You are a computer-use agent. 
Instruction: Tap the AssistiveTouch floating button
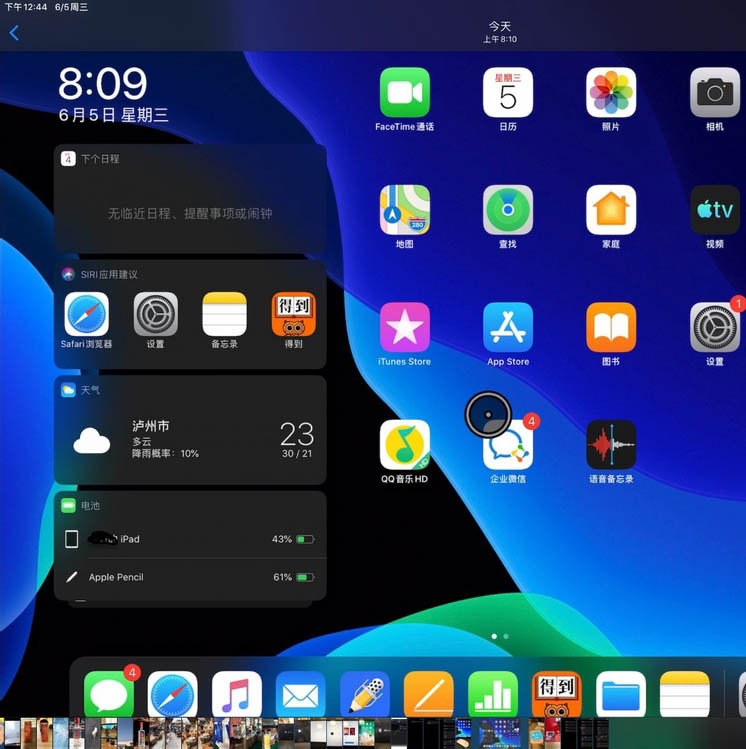point(488,414)
